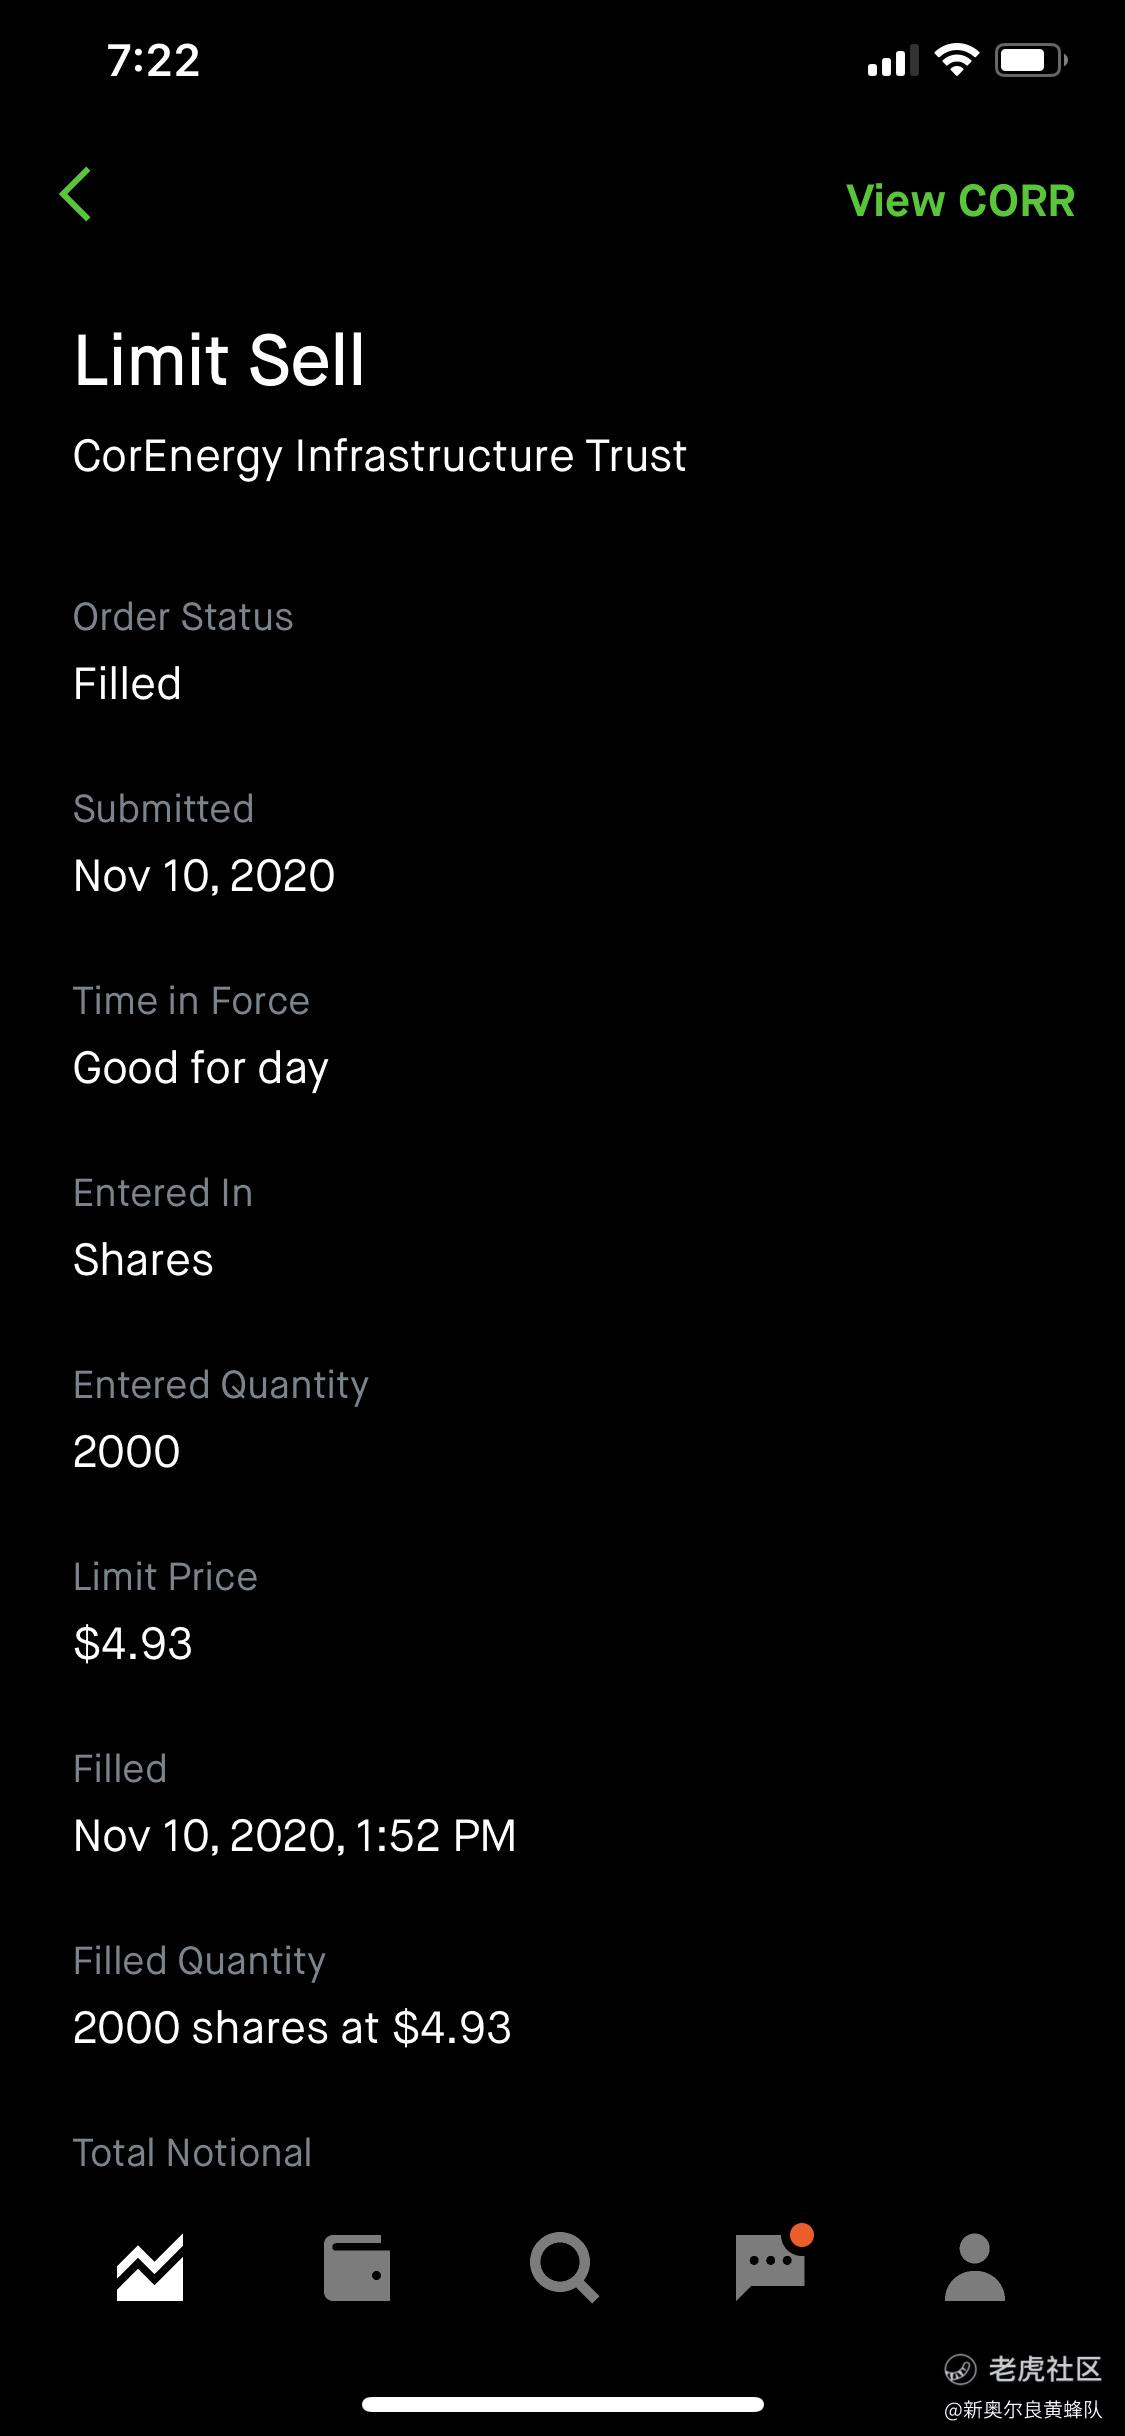Tap the Limit Sell heading

pos(219,360)
